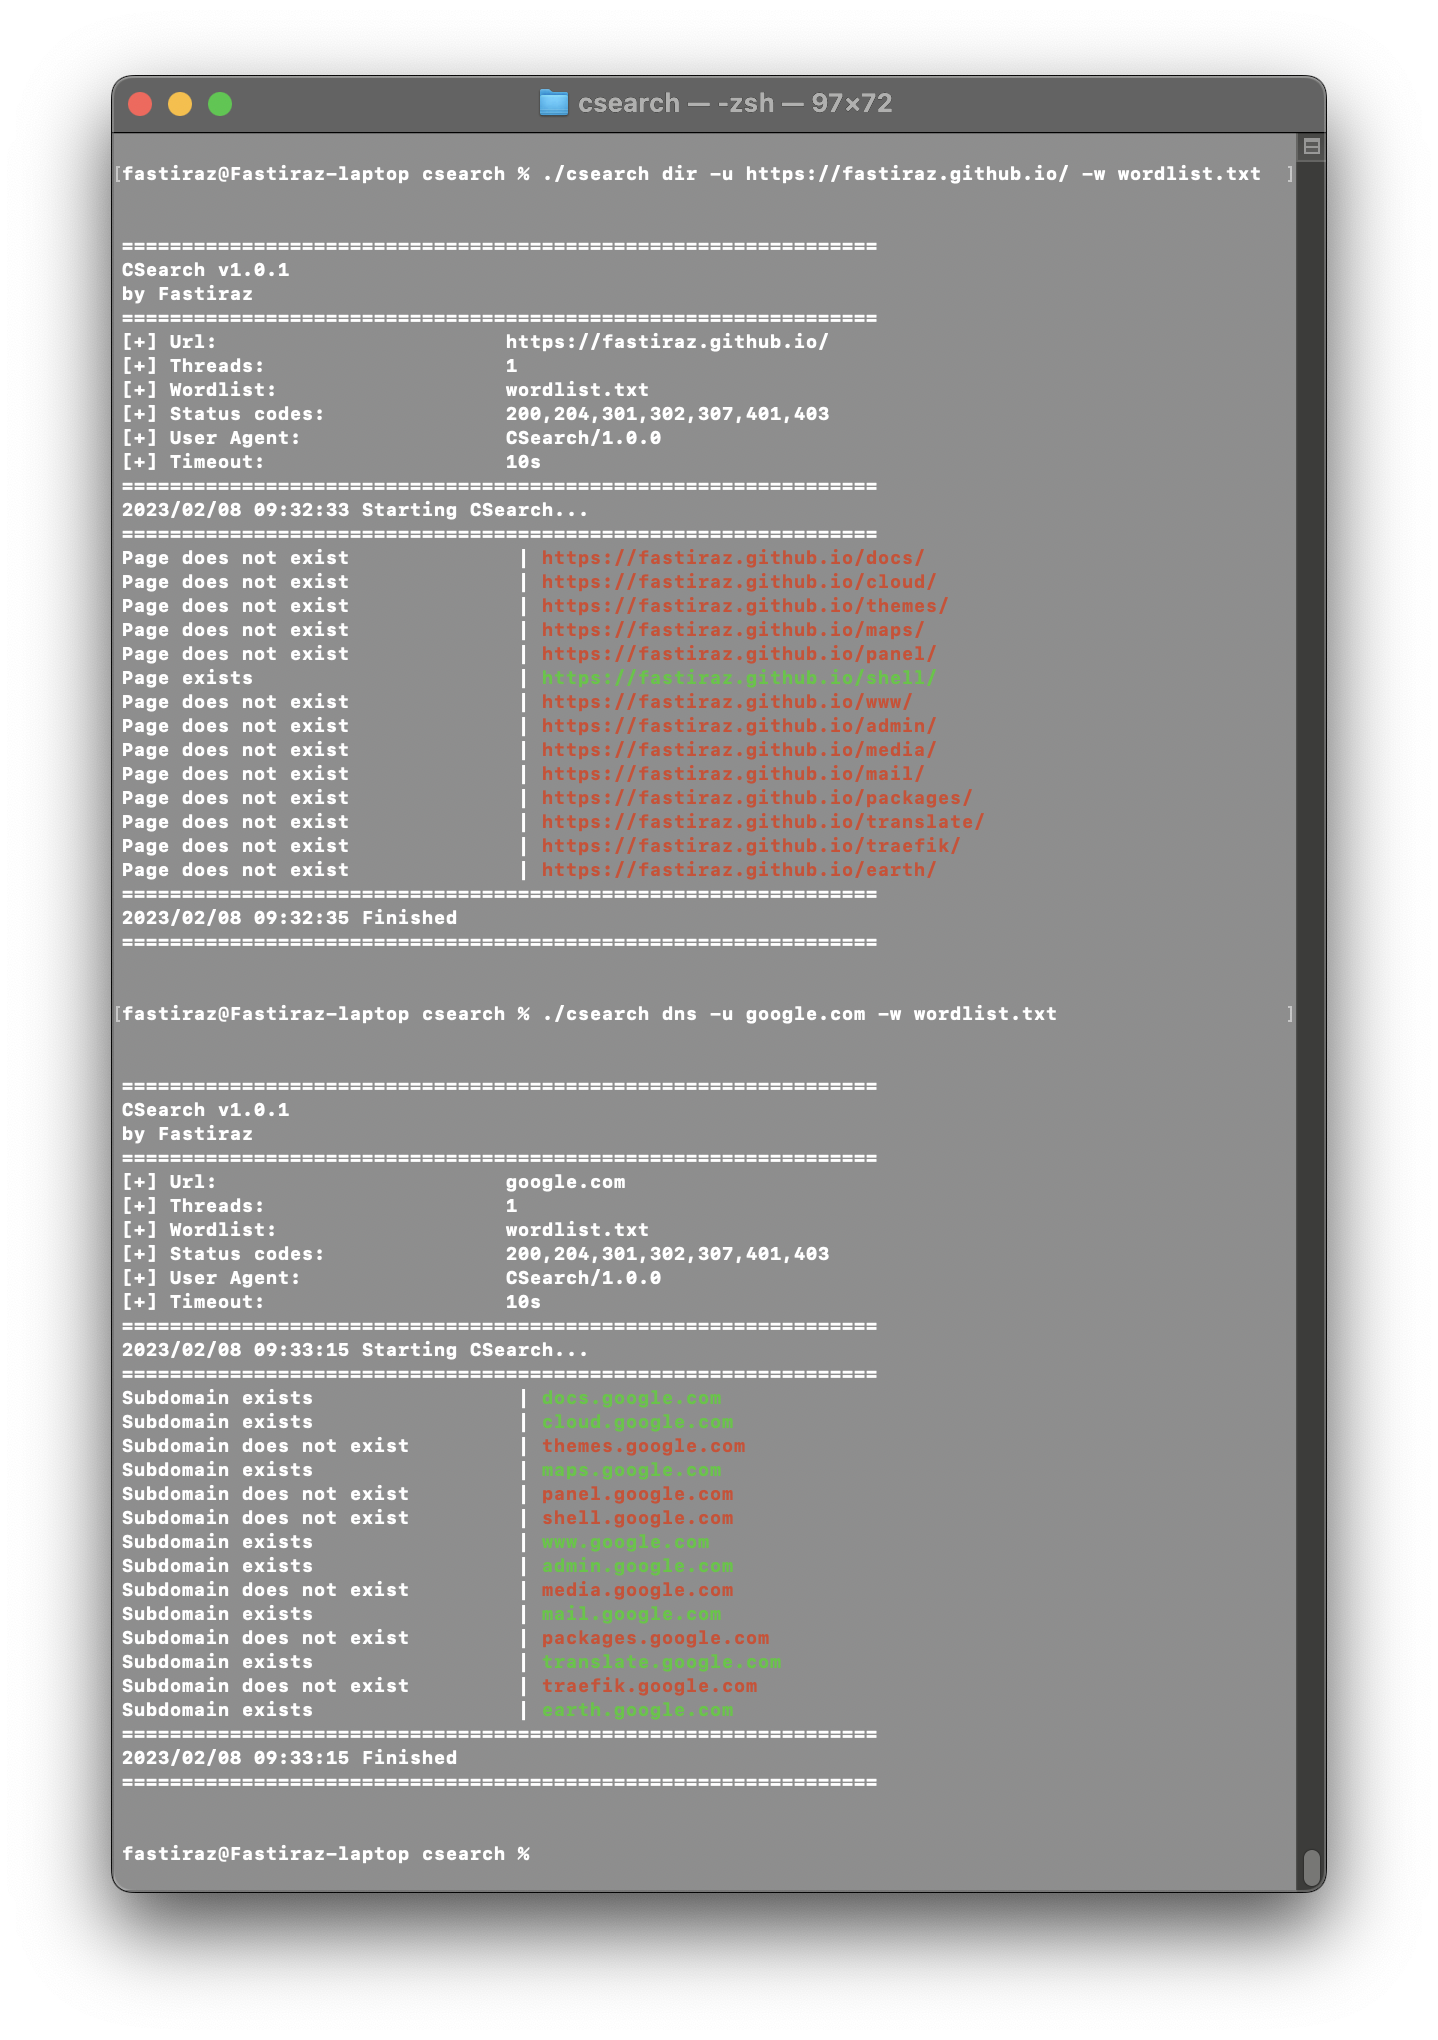Image resolution: width=1438 pixels, height=2040 pixels.
Task: Click '2023/02/08 09:32:33 Starting CSearch...' line
Action: click(355, 510)
